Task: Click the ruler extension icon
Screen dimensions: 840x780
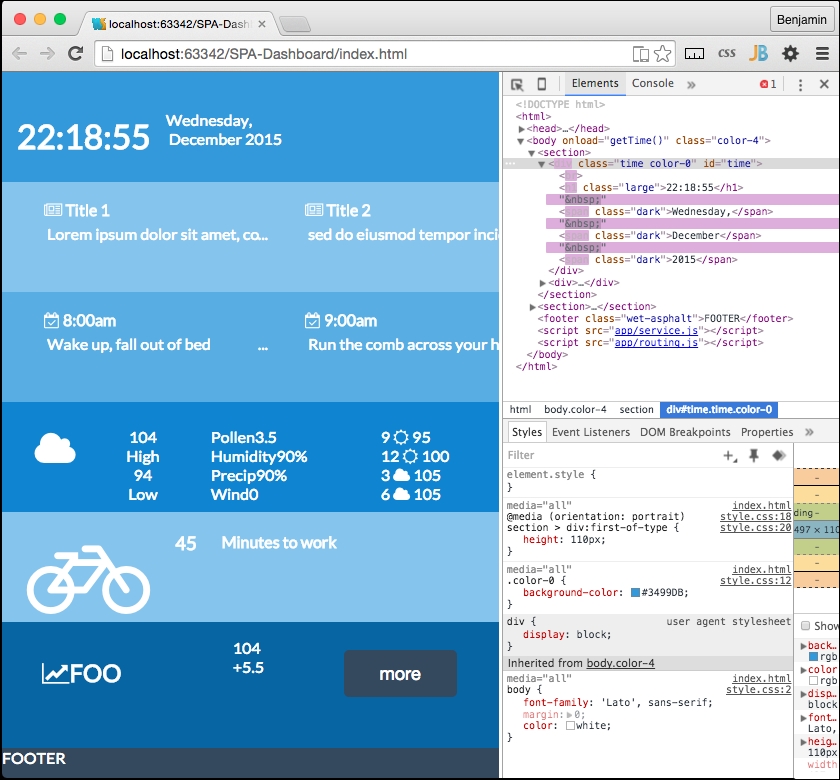Action: (694, 54)
